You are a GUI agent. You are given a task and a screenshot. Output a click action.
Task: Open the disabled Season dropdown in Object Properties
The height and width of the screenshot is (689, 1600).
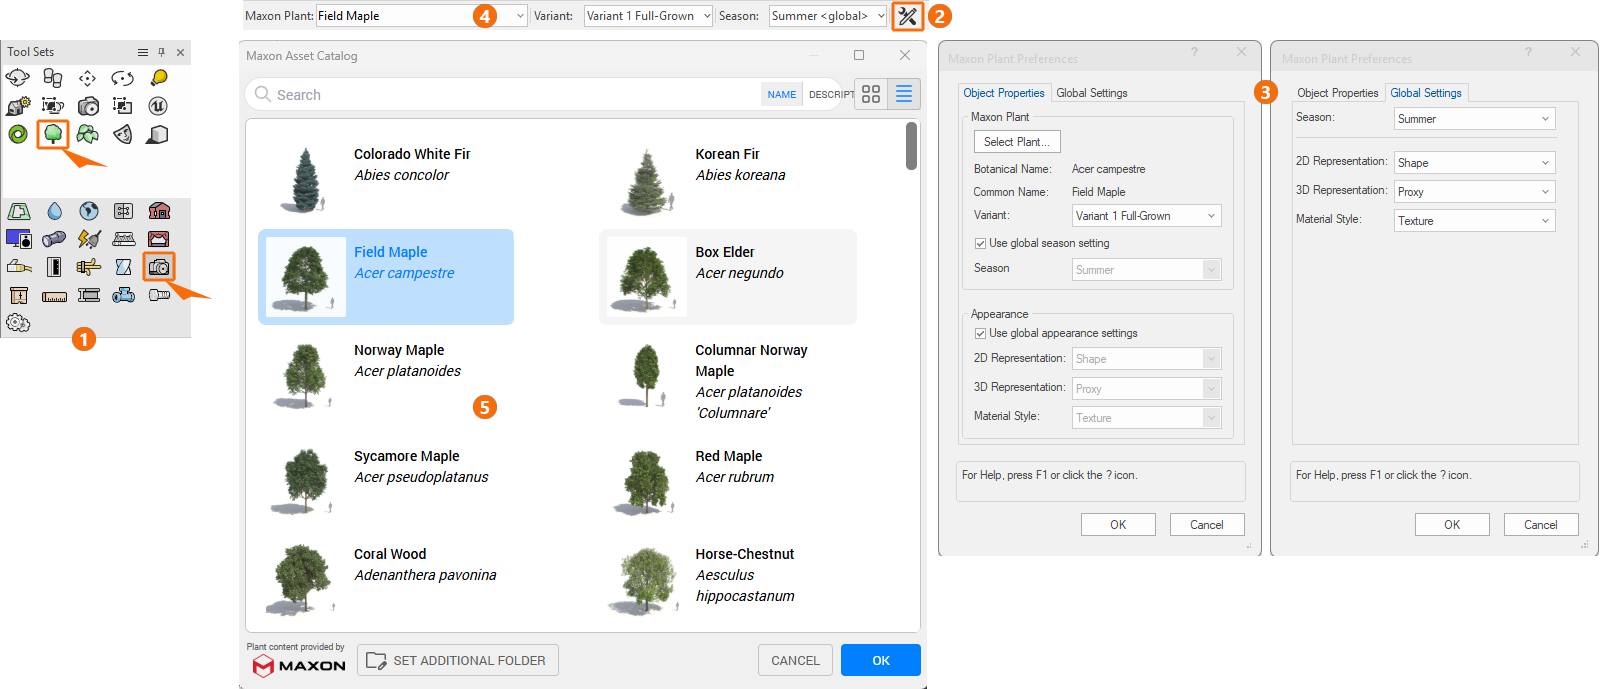click(x=1147, y=270)
